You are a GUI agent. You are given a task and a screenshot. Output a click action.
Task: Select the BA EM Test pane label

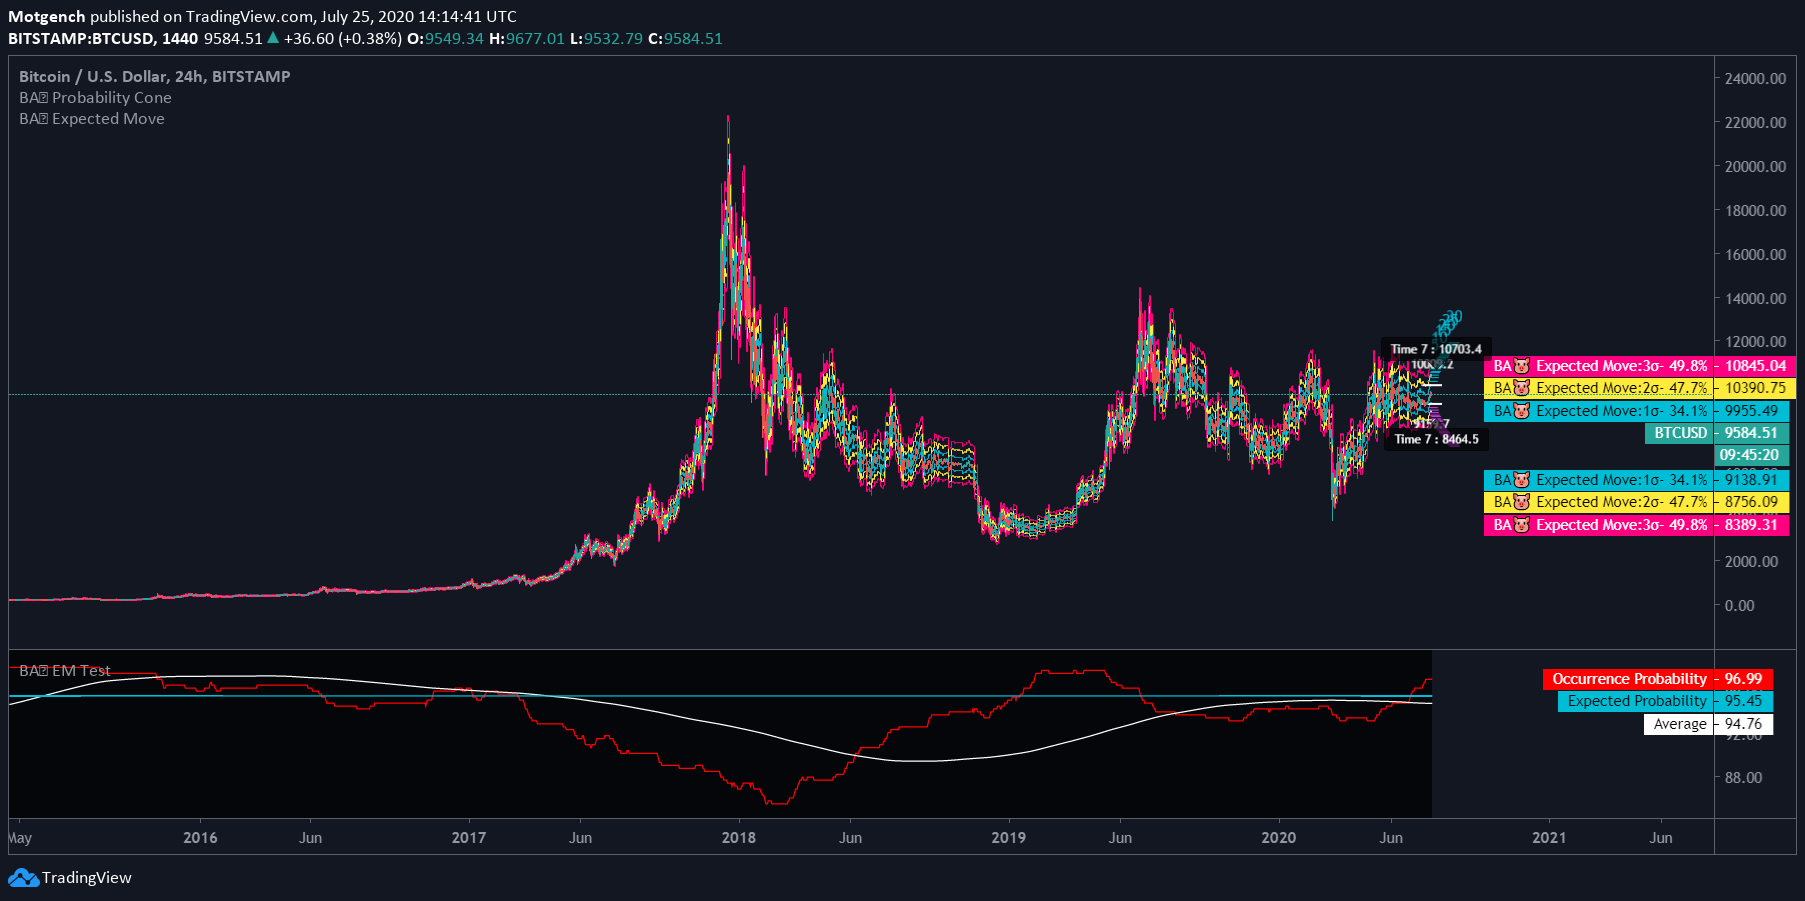point(65,671)
